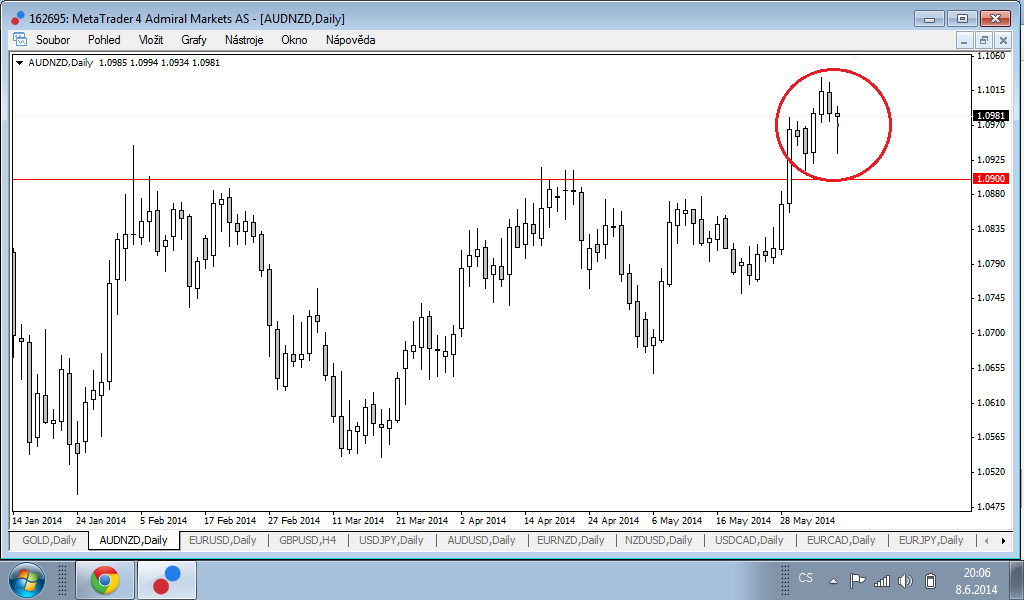Open the Windows Start button
The image size is (1024, 600).
coord(27,580)
